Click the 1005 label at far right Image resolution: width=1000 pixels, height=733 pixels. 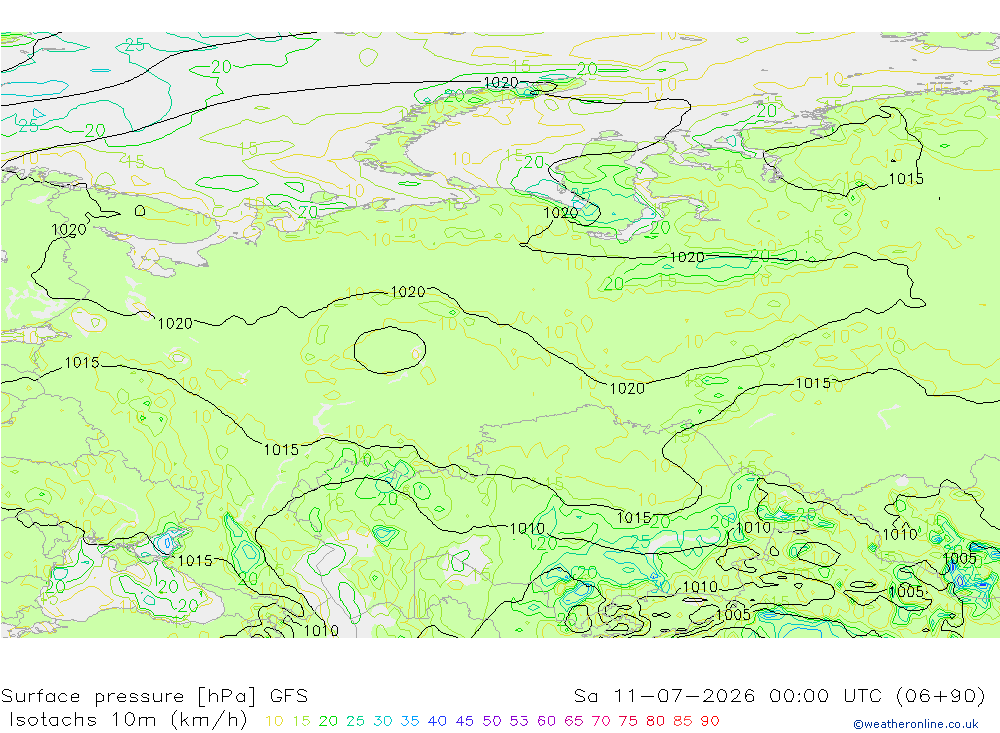(x=959, y=559)
